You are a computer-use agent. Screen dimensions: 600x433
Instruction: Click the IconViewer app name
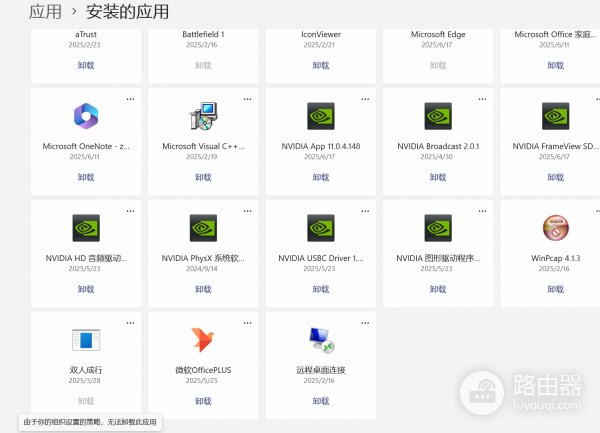click(321, 34)
